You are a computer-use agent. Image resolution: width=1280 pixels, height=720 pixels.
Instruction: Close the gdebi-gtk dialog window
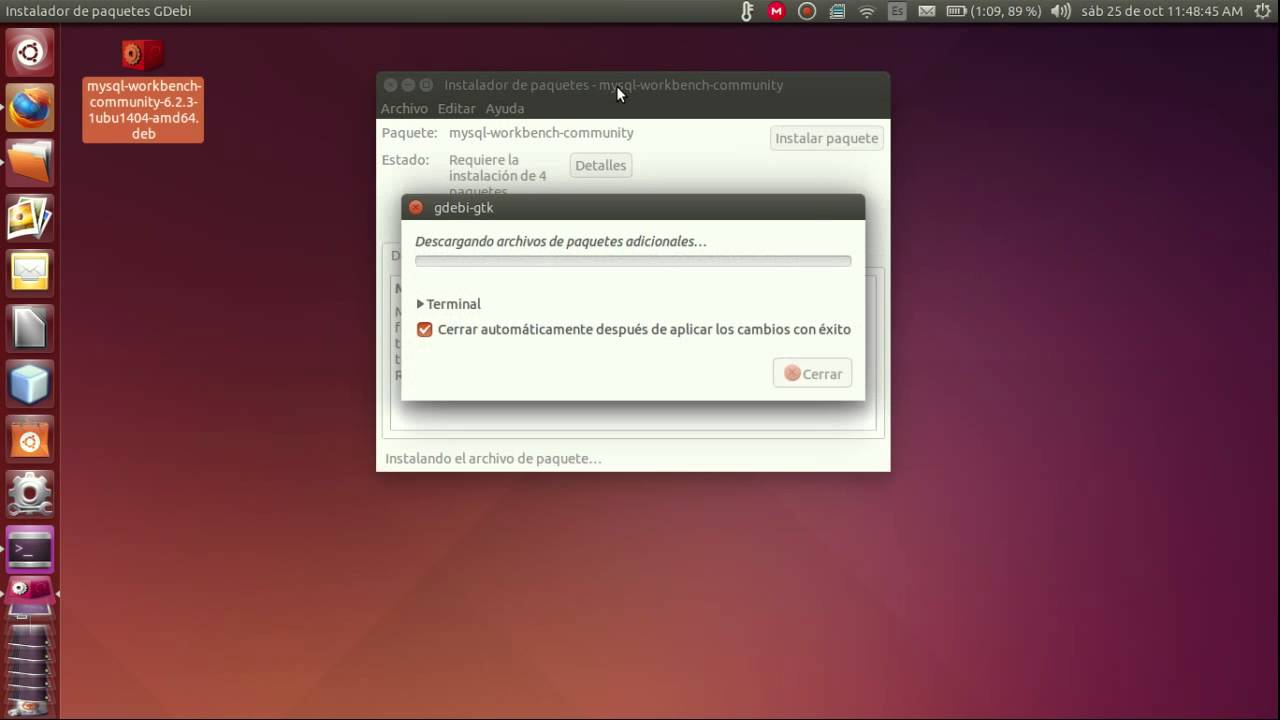pos(416,207)
